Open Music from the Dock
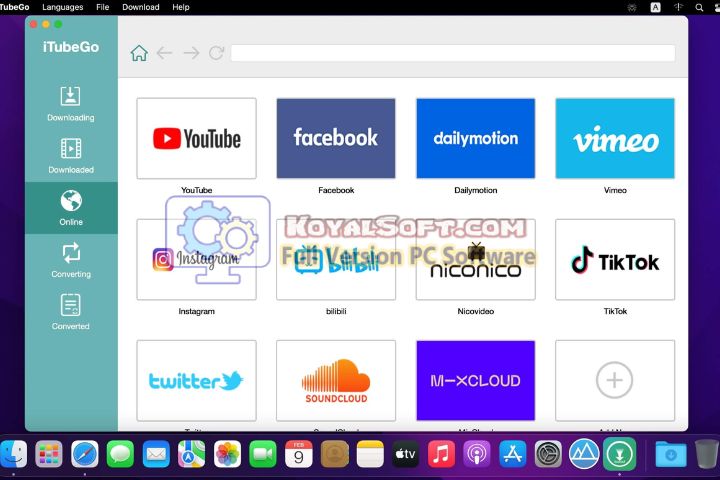The height and width of the screenshot is (480, 720). coord(441,454)
